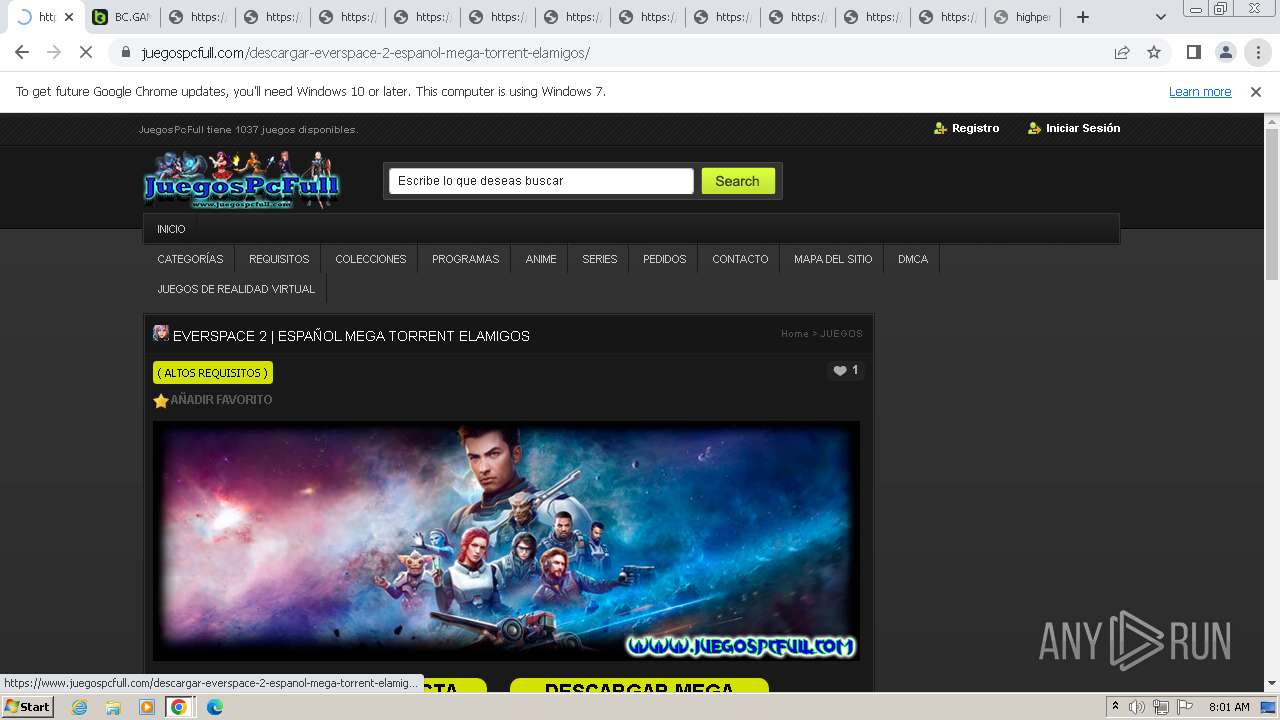Switch to the highper tab

tap(1023, 17)
